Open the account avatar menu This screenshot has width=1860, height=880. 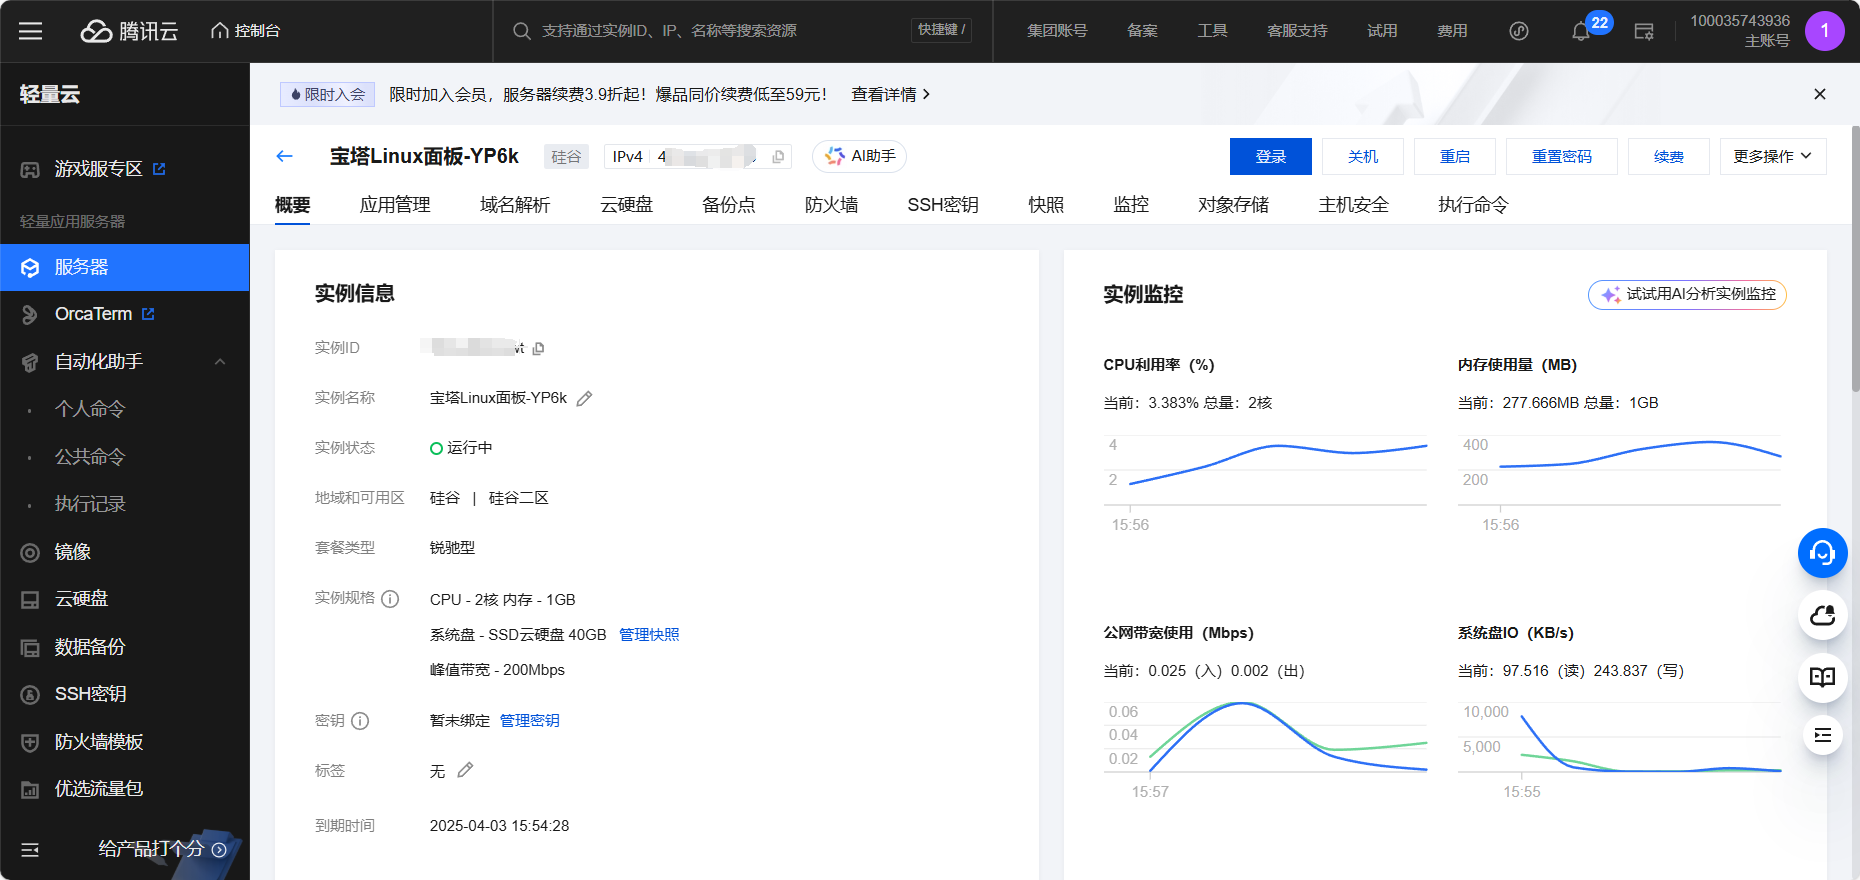1824,31
